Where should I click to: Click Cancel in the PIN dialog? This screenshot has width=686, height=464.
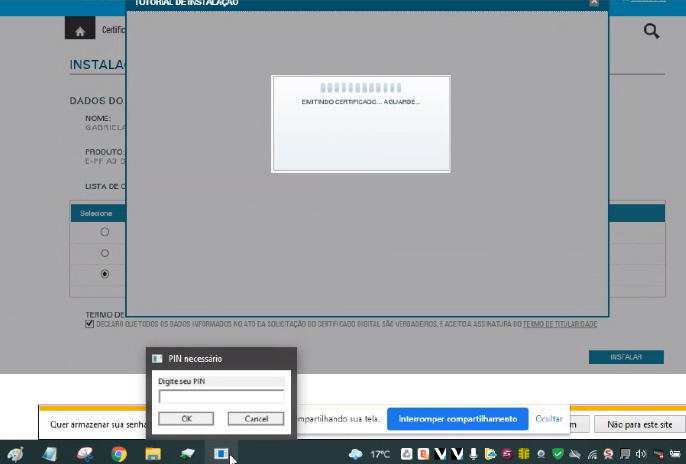tap(256, 418)
